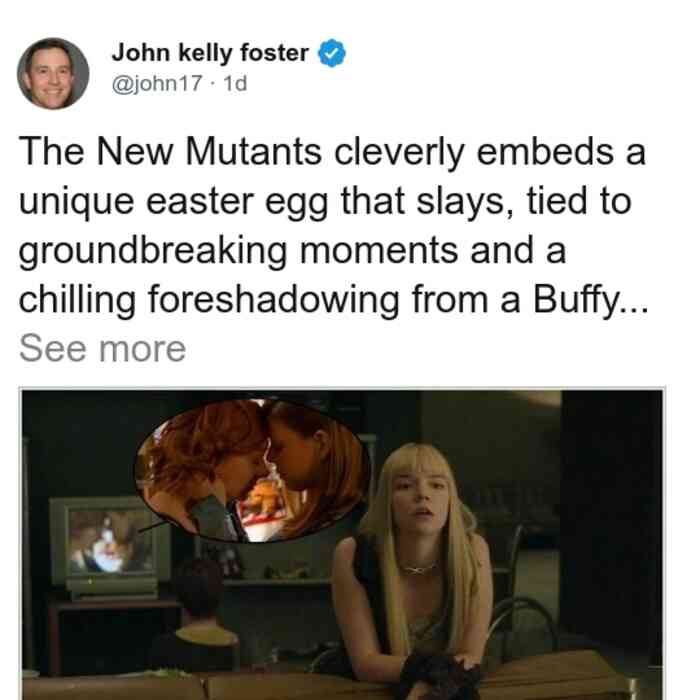Click the truncated word Buffy...
This screenshot has width=700, height=700.
point(591,300)
